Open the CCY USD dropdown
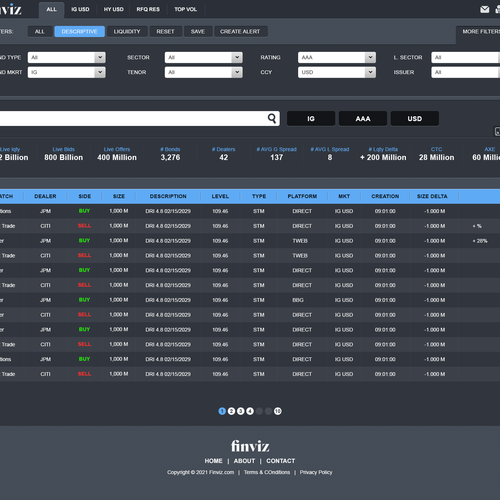 tap(337, 72)
